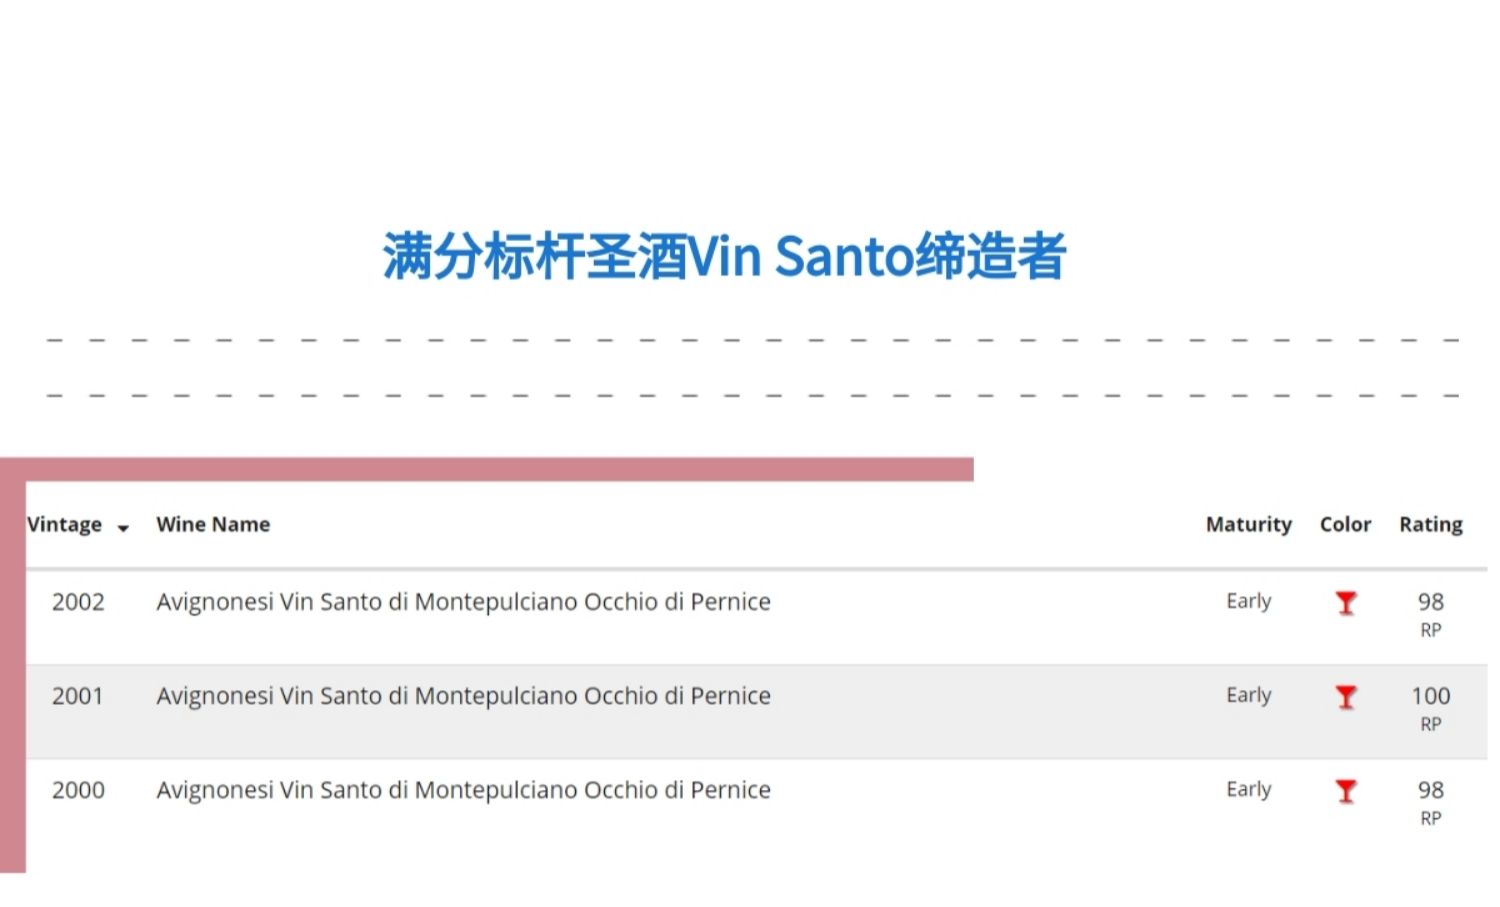Toggle Vintage sort order arrow
The width and height of the screenshot is (1500, 907).
(123, 528)
